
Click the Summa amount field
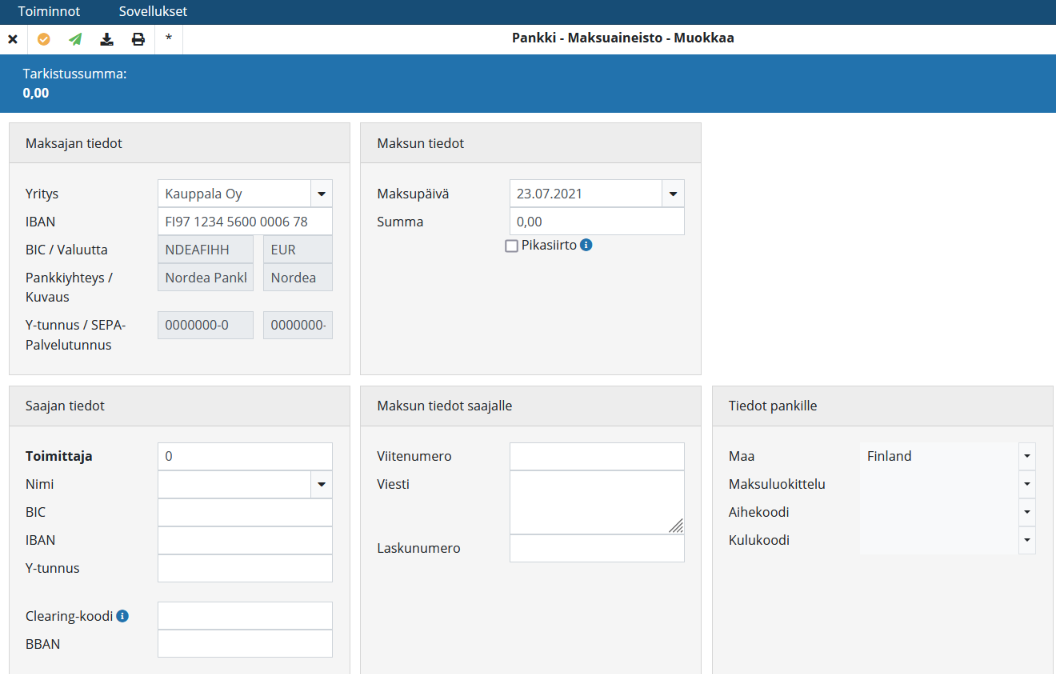[596, 222]
